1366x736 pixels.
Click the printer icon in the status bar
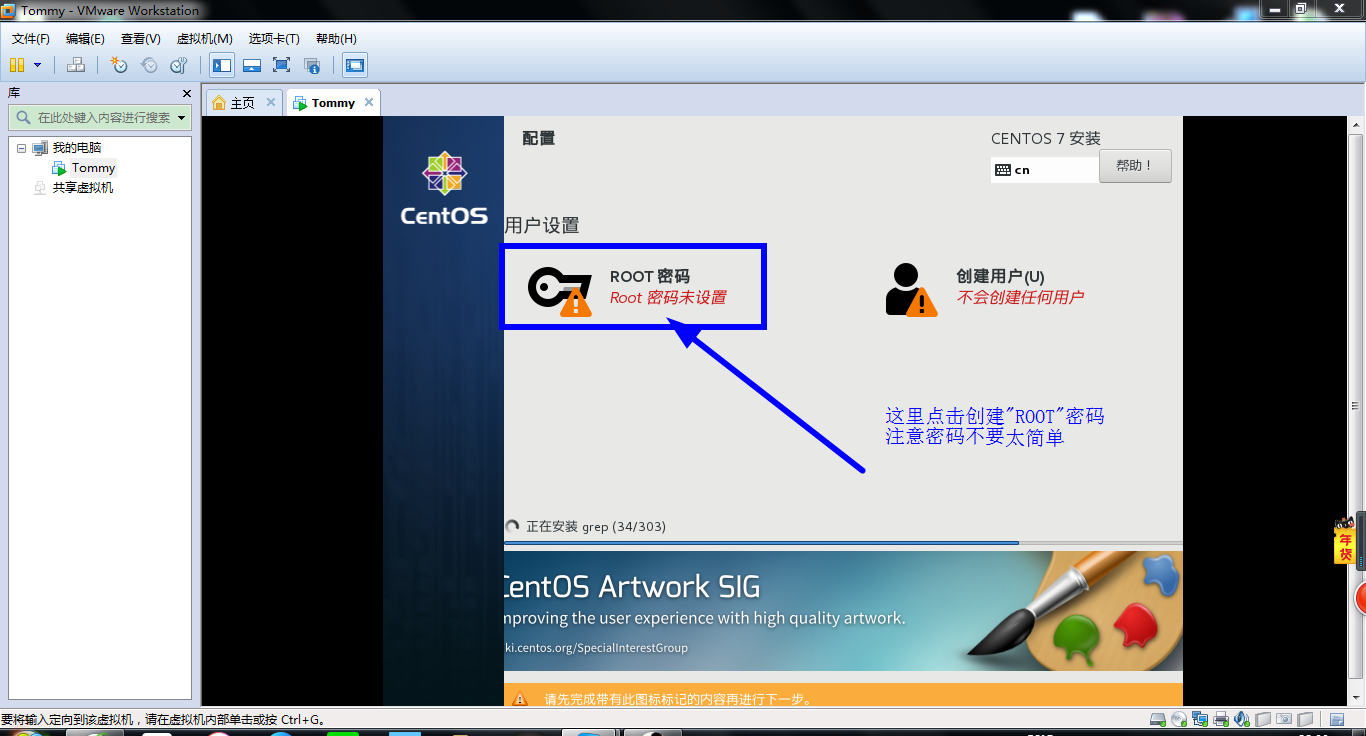point(1221,719)
